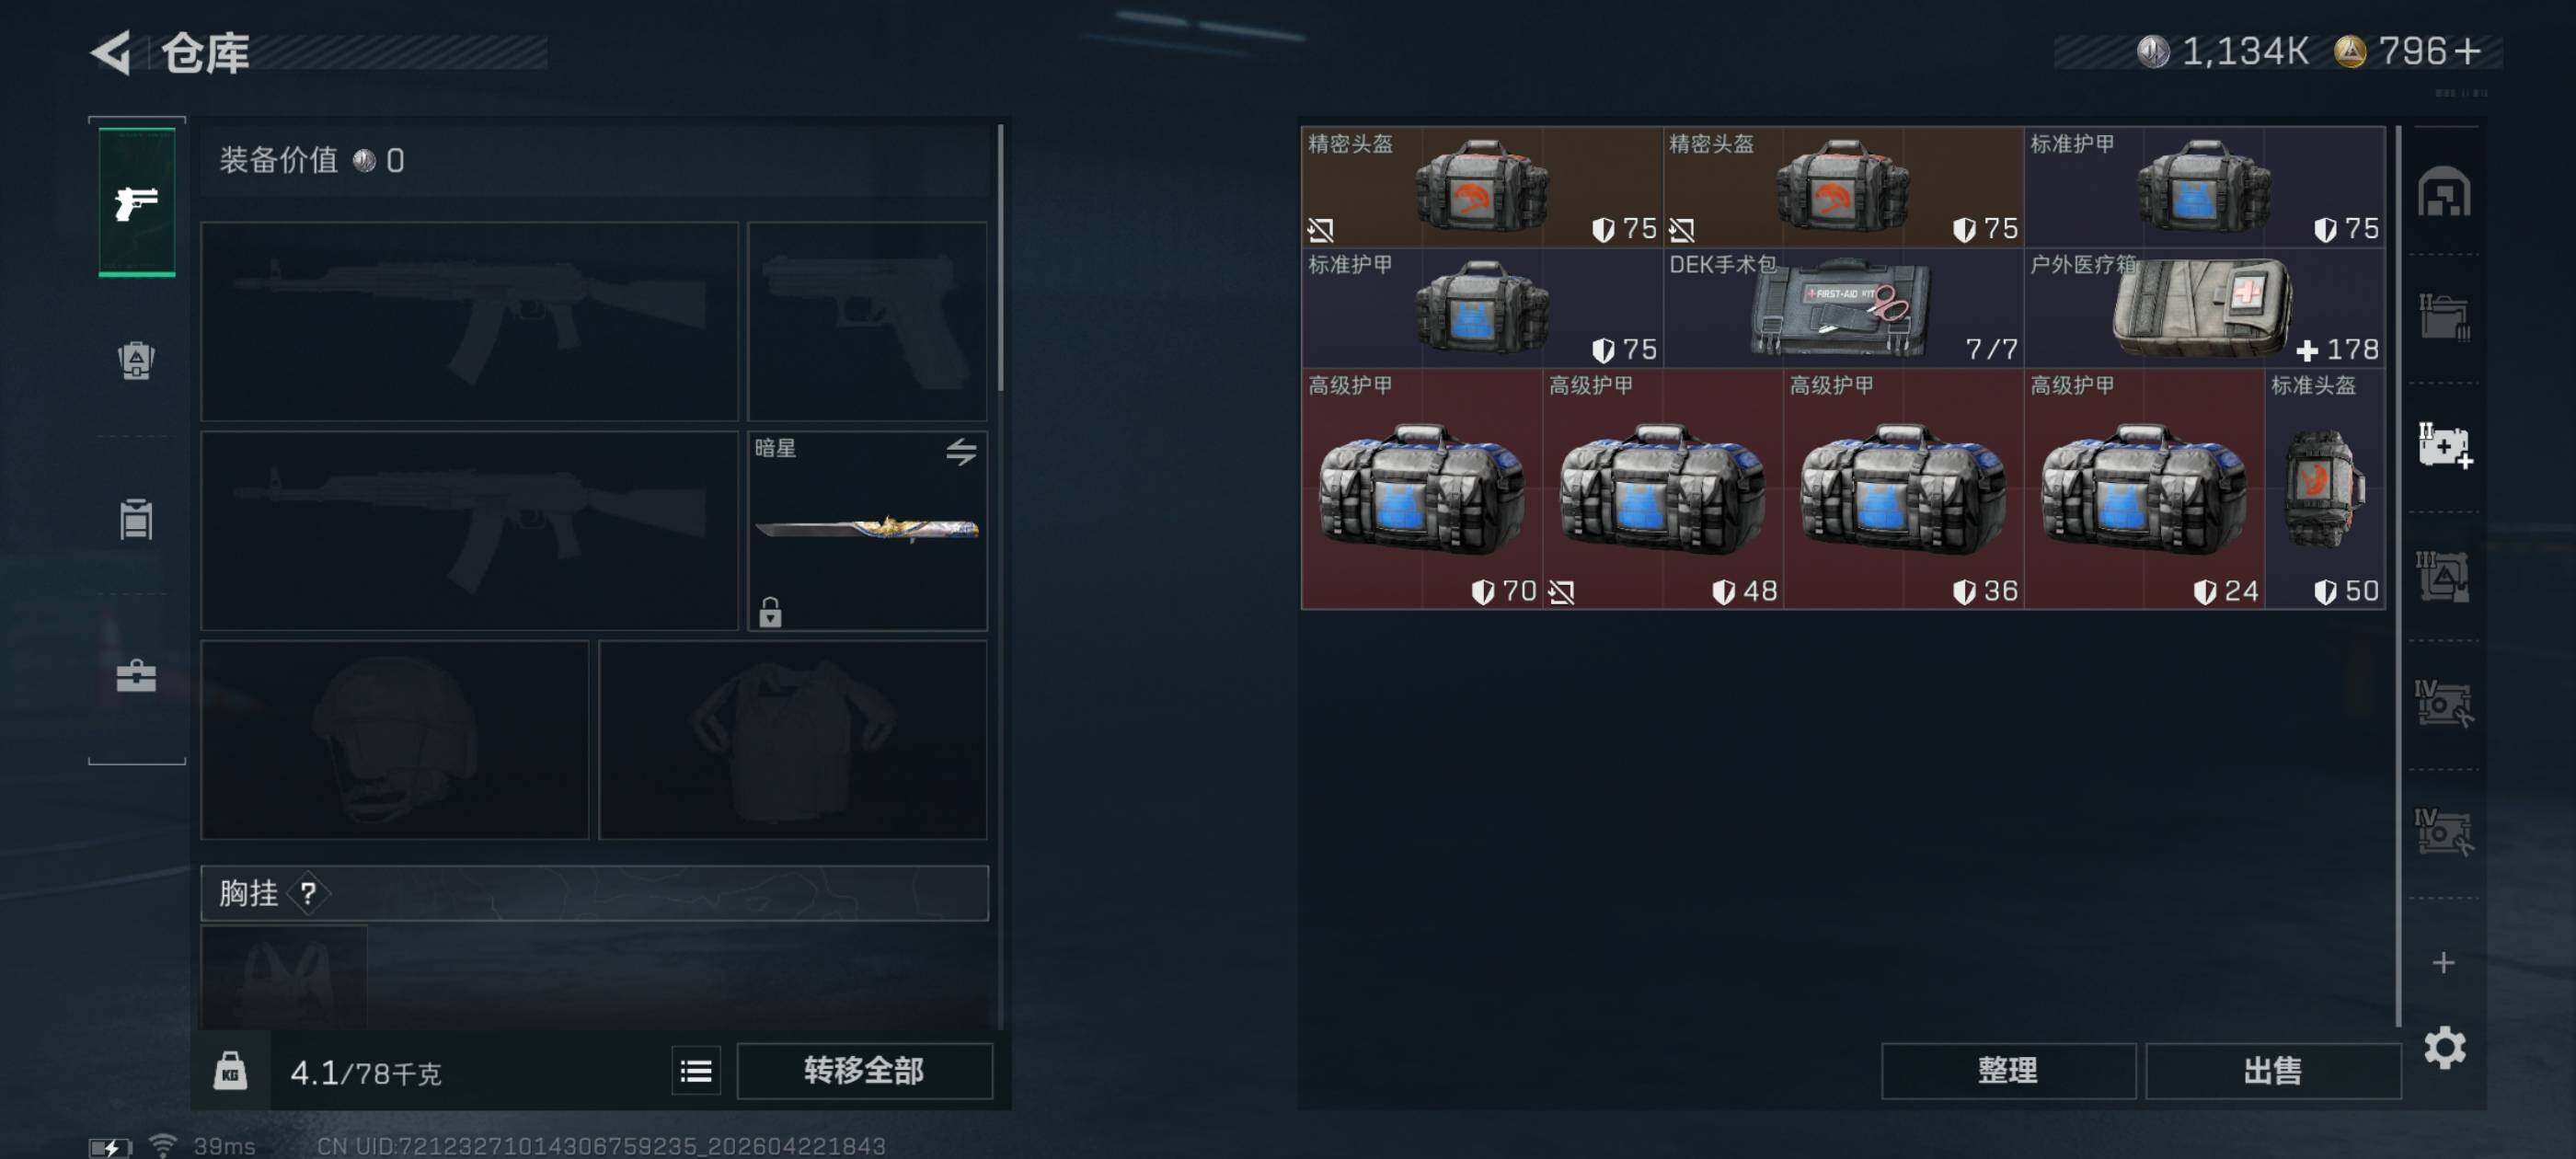This screenshot has height=1159, width=2576.
Task: Select the weapons pistol tab in left sidebar
Action: tap(137, 201)
